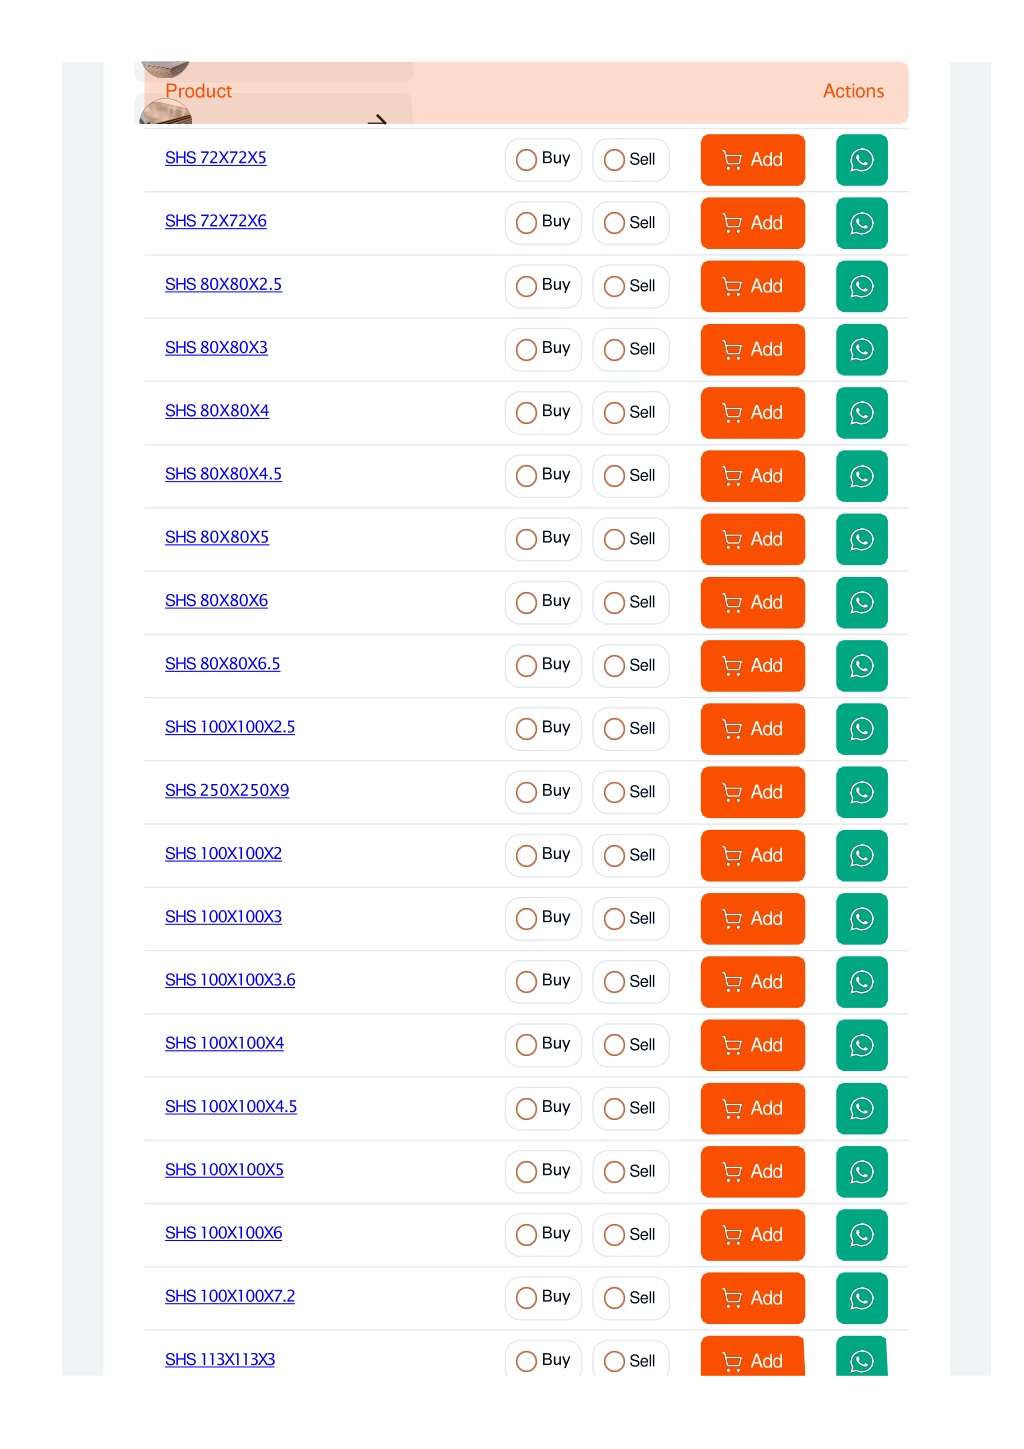
Task: Click WhatsApp icon for SHS 100X100X4
Action: 861,1045
